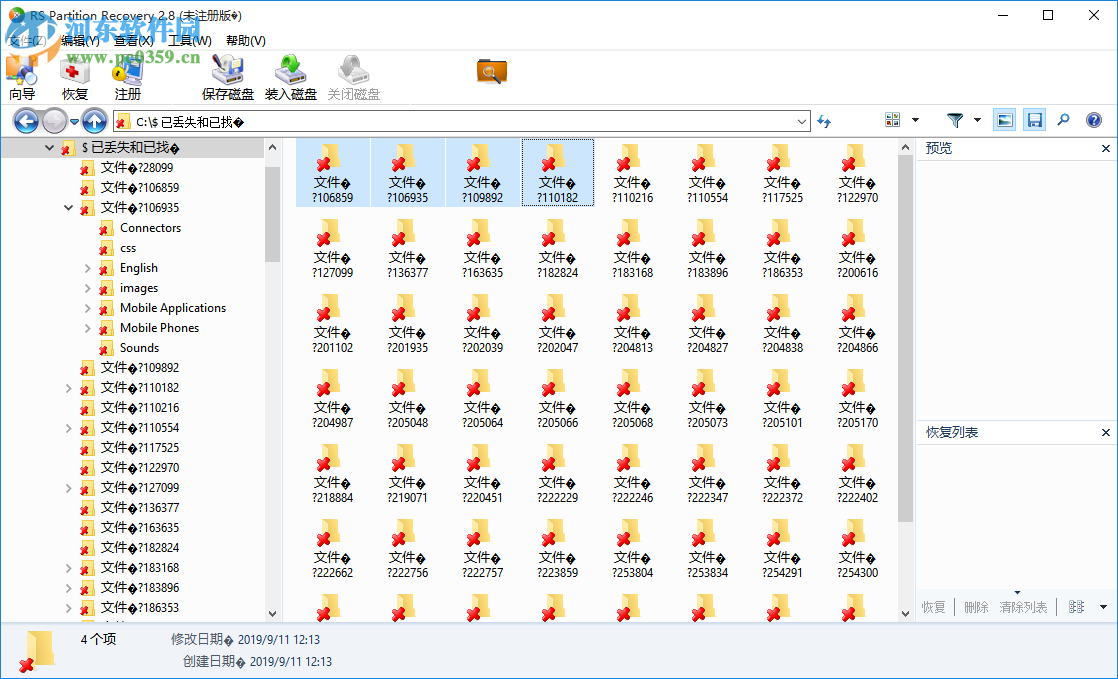Viewport: 1118px width, 679px height.
Task: Toggle the preview panel image icon
Action: point(1003,120)
